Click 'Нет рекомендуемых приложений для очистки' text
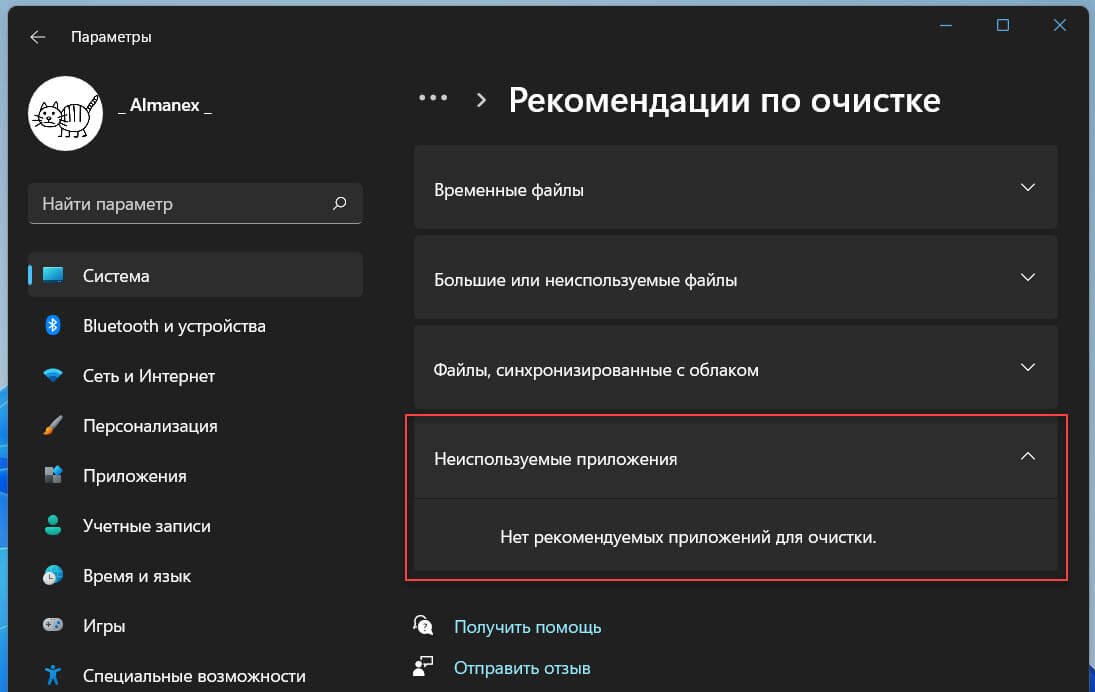The width and height of the screenshot is (1095, 692). [688, 537]
